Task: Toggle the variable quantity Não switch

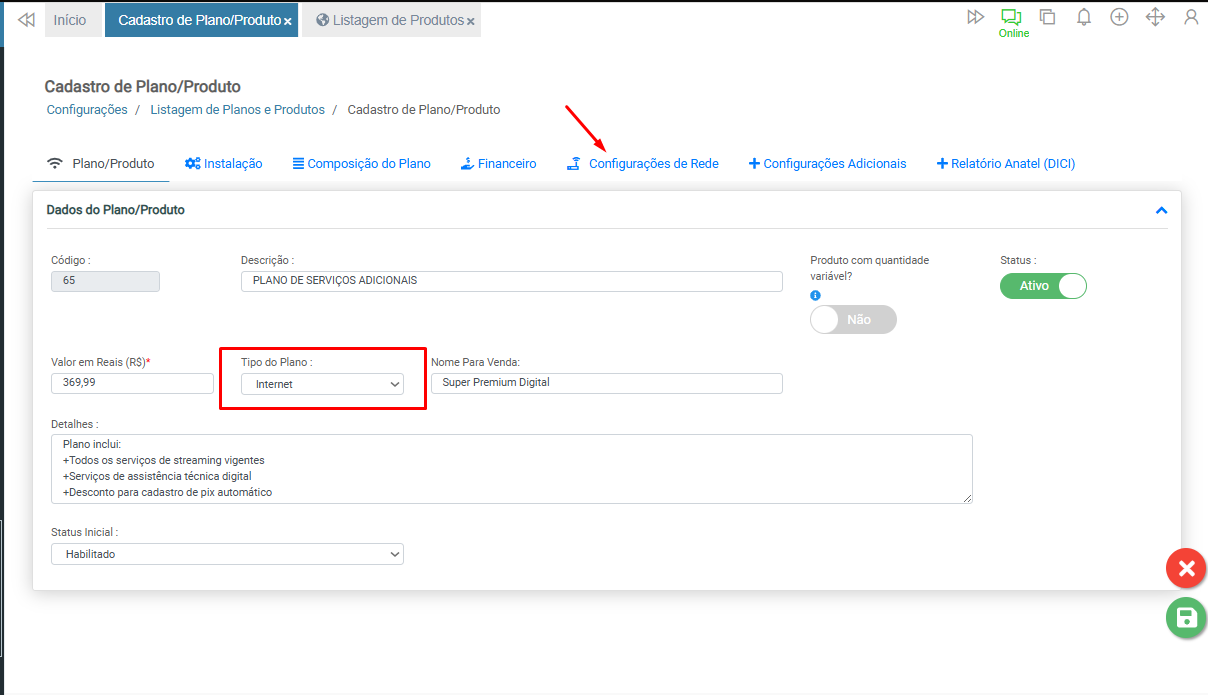Action: click(x=853, y=320)
